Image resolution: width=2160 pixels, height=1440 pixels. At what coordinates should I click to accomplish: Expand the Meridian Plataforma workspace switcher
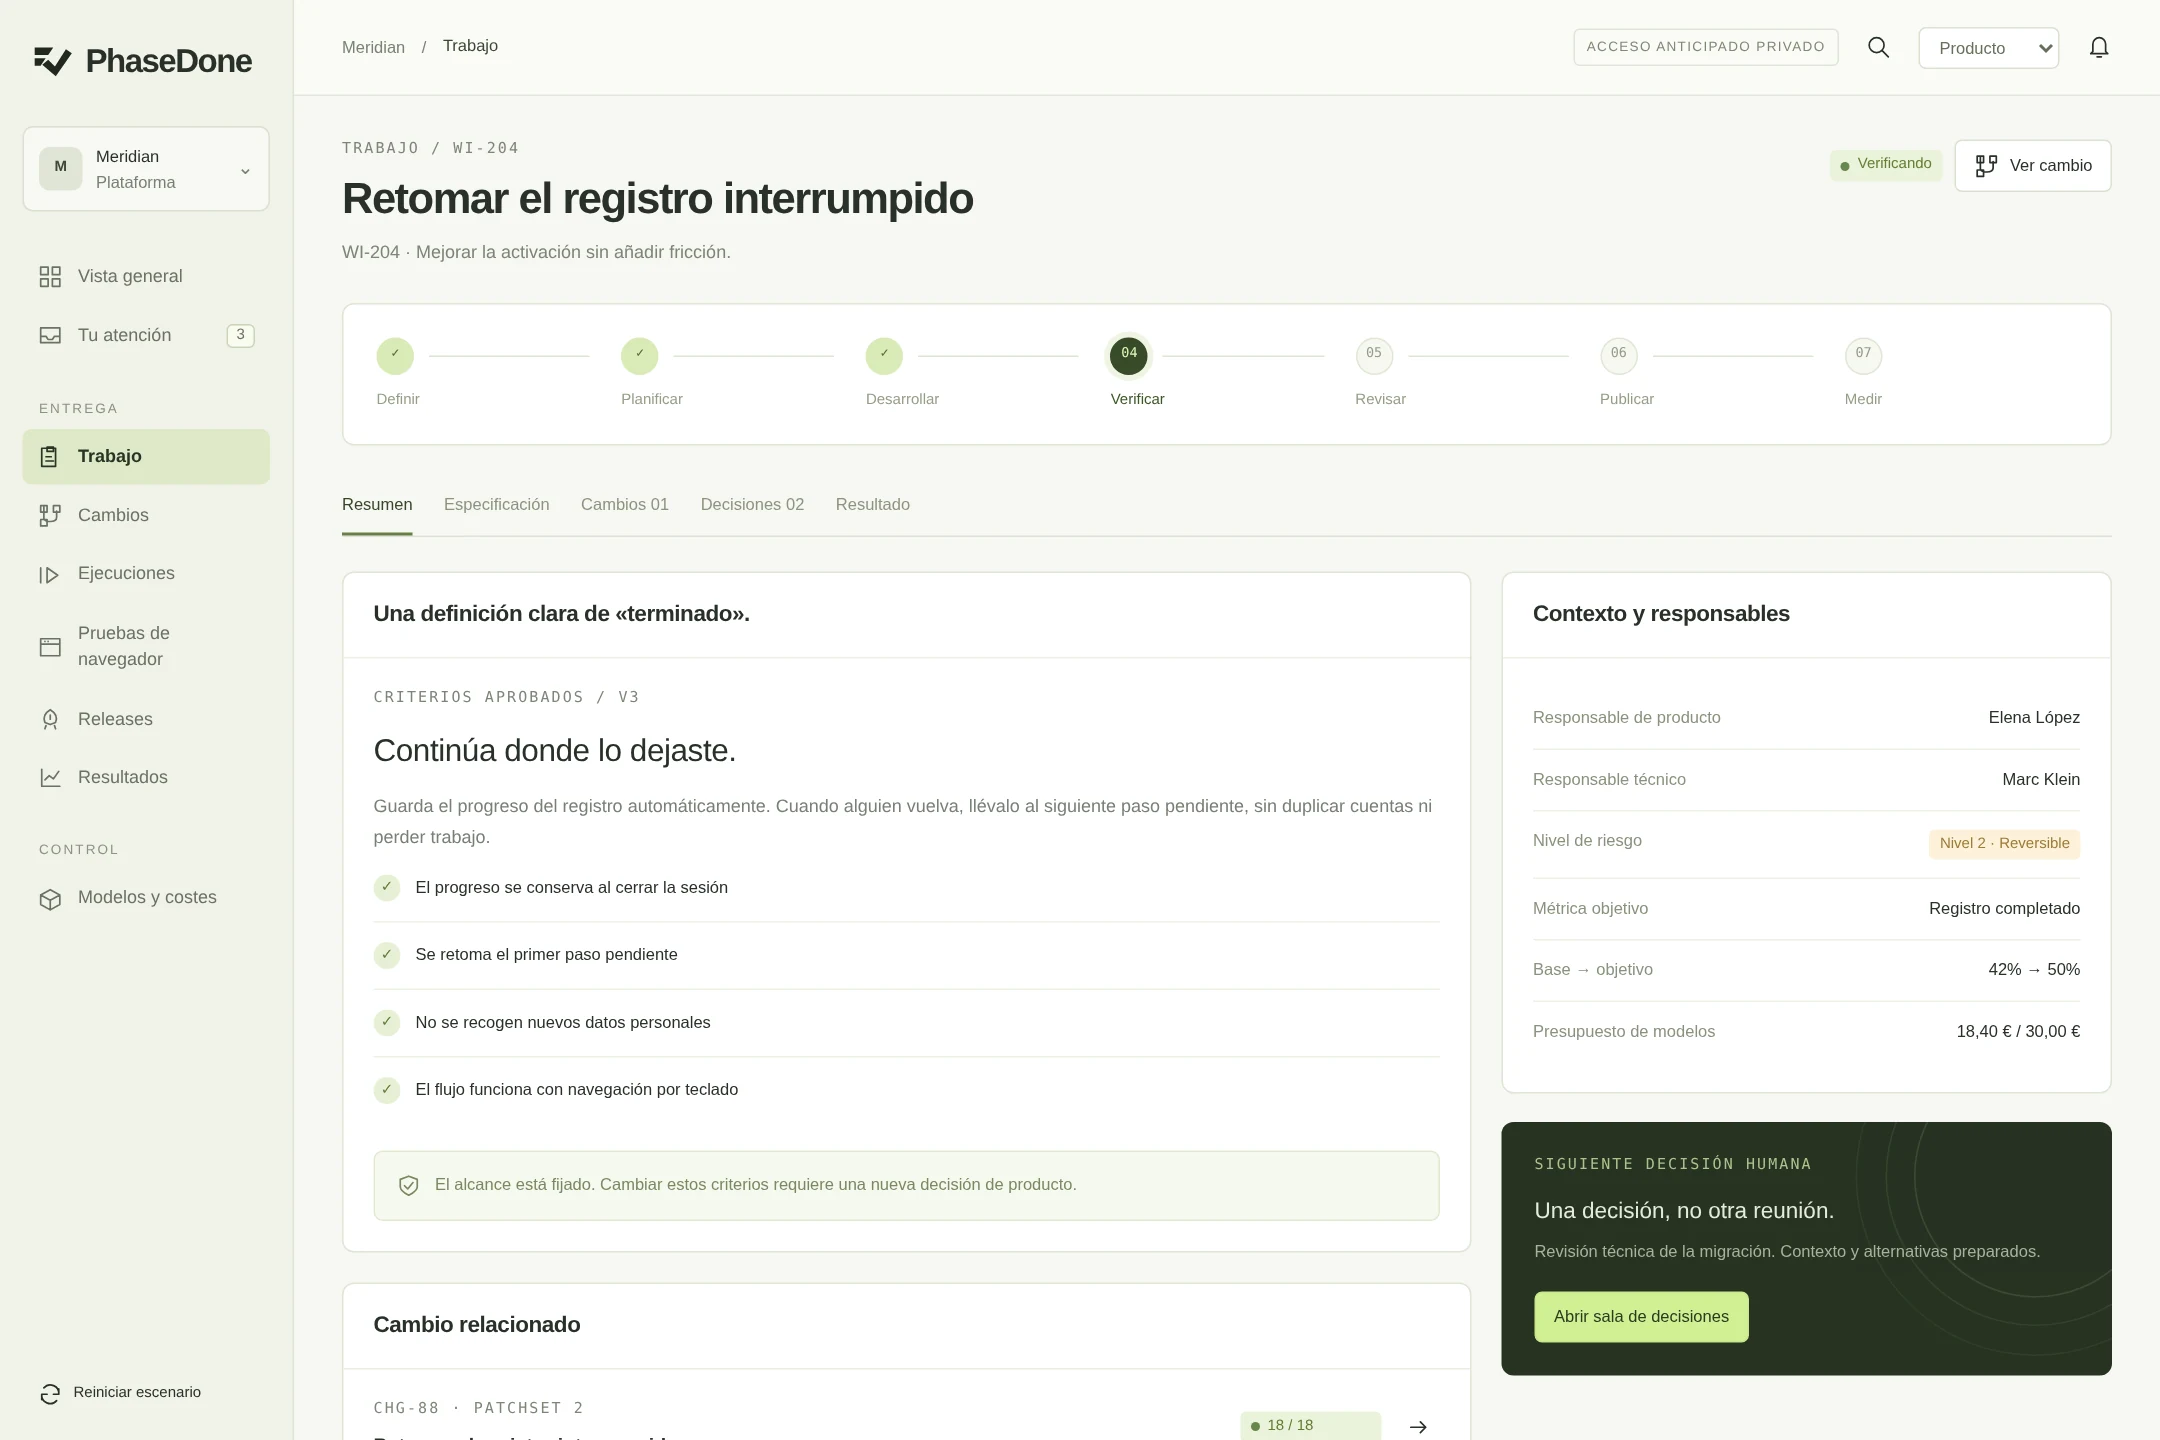click(x=146, y=169)
